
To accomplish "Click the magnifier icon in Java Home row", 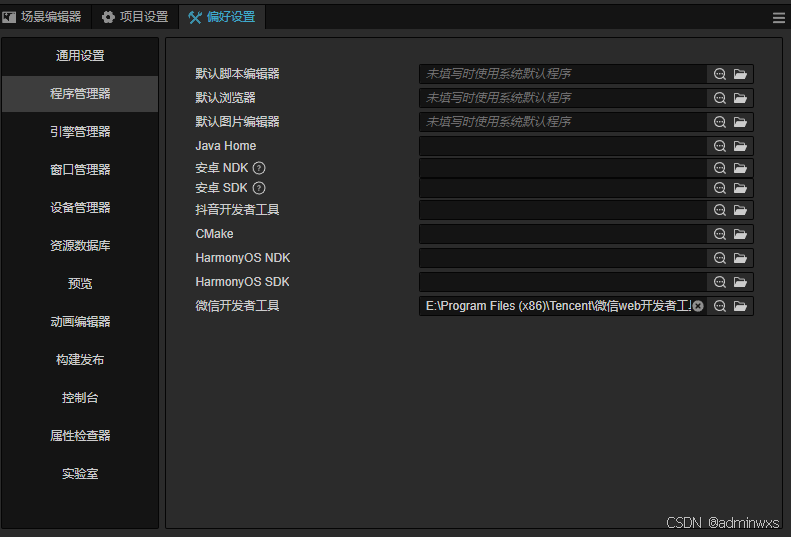I will pyautogui.click(x=720, y=146).
